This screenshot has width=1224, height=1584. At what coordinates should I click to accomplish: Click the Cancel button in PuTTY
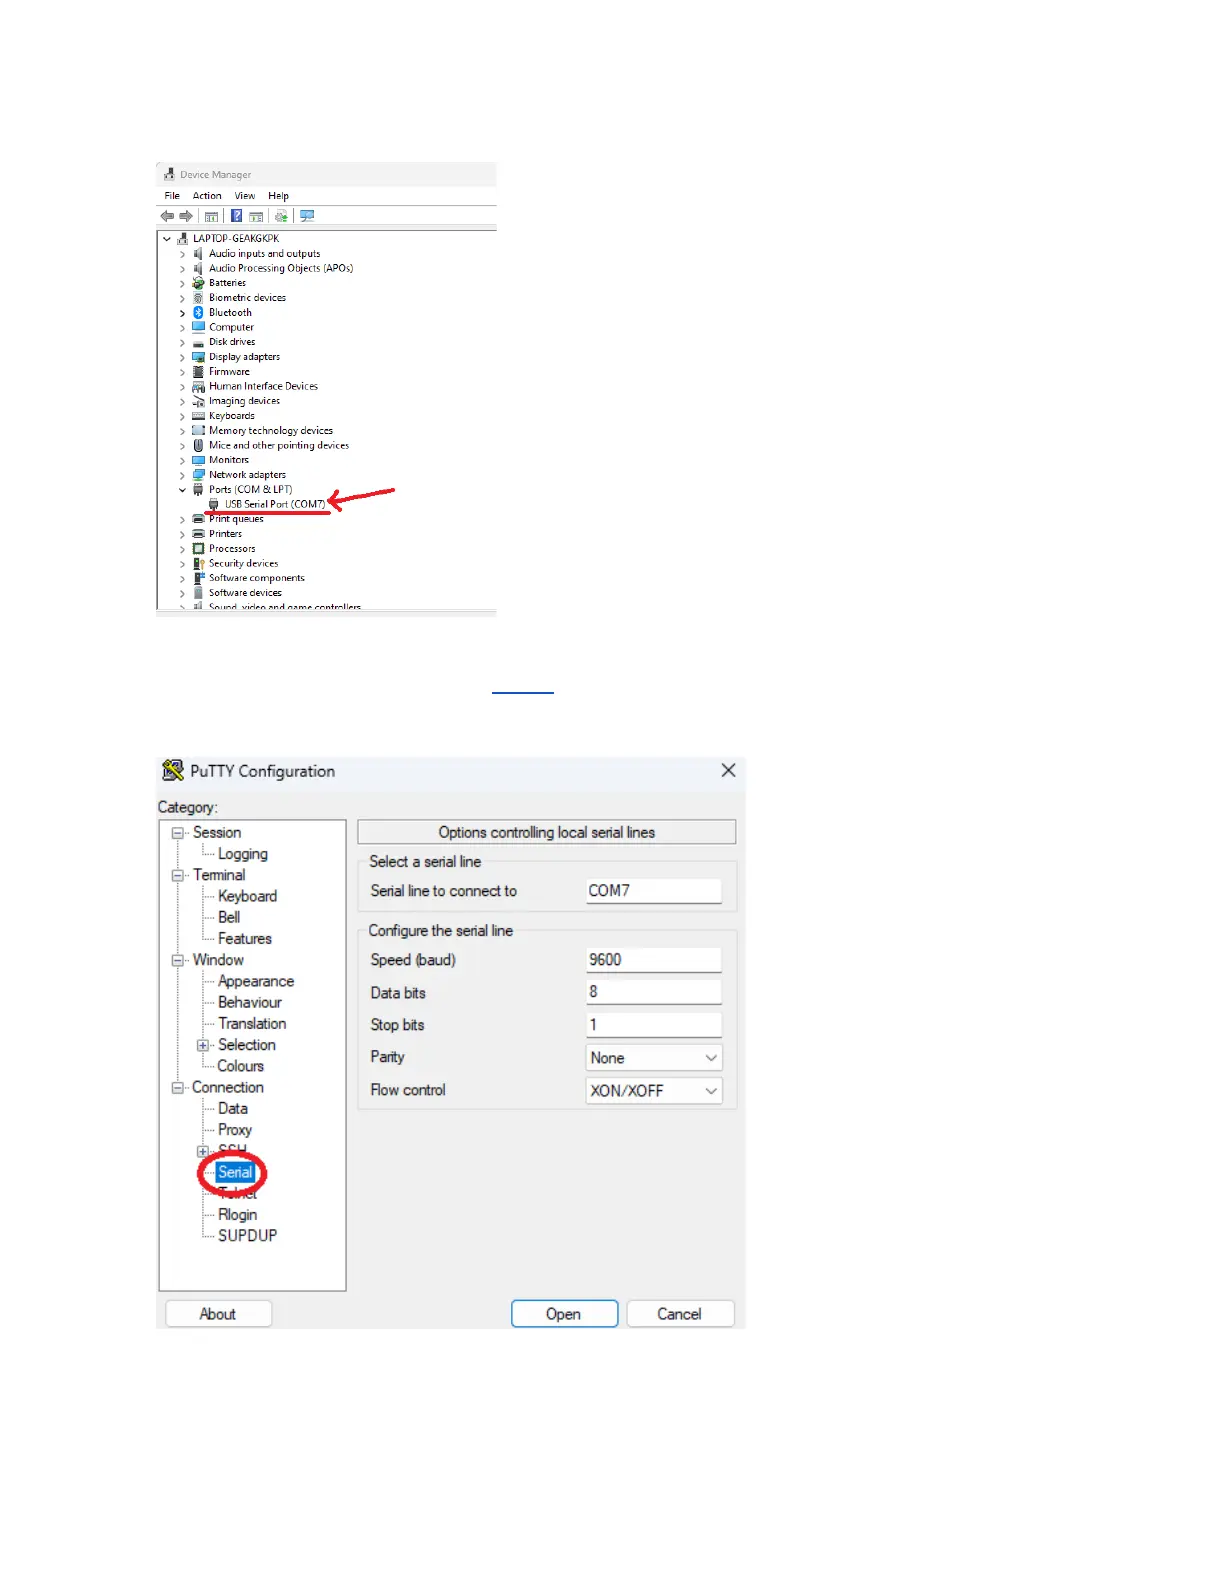click(x=680, y=1314)
